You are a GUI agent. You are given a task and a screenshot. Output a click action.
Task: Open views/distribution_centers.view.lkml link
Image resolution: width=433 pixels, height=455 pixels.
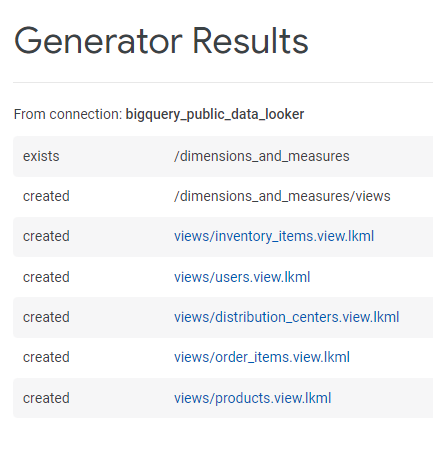tap(287, 317)
